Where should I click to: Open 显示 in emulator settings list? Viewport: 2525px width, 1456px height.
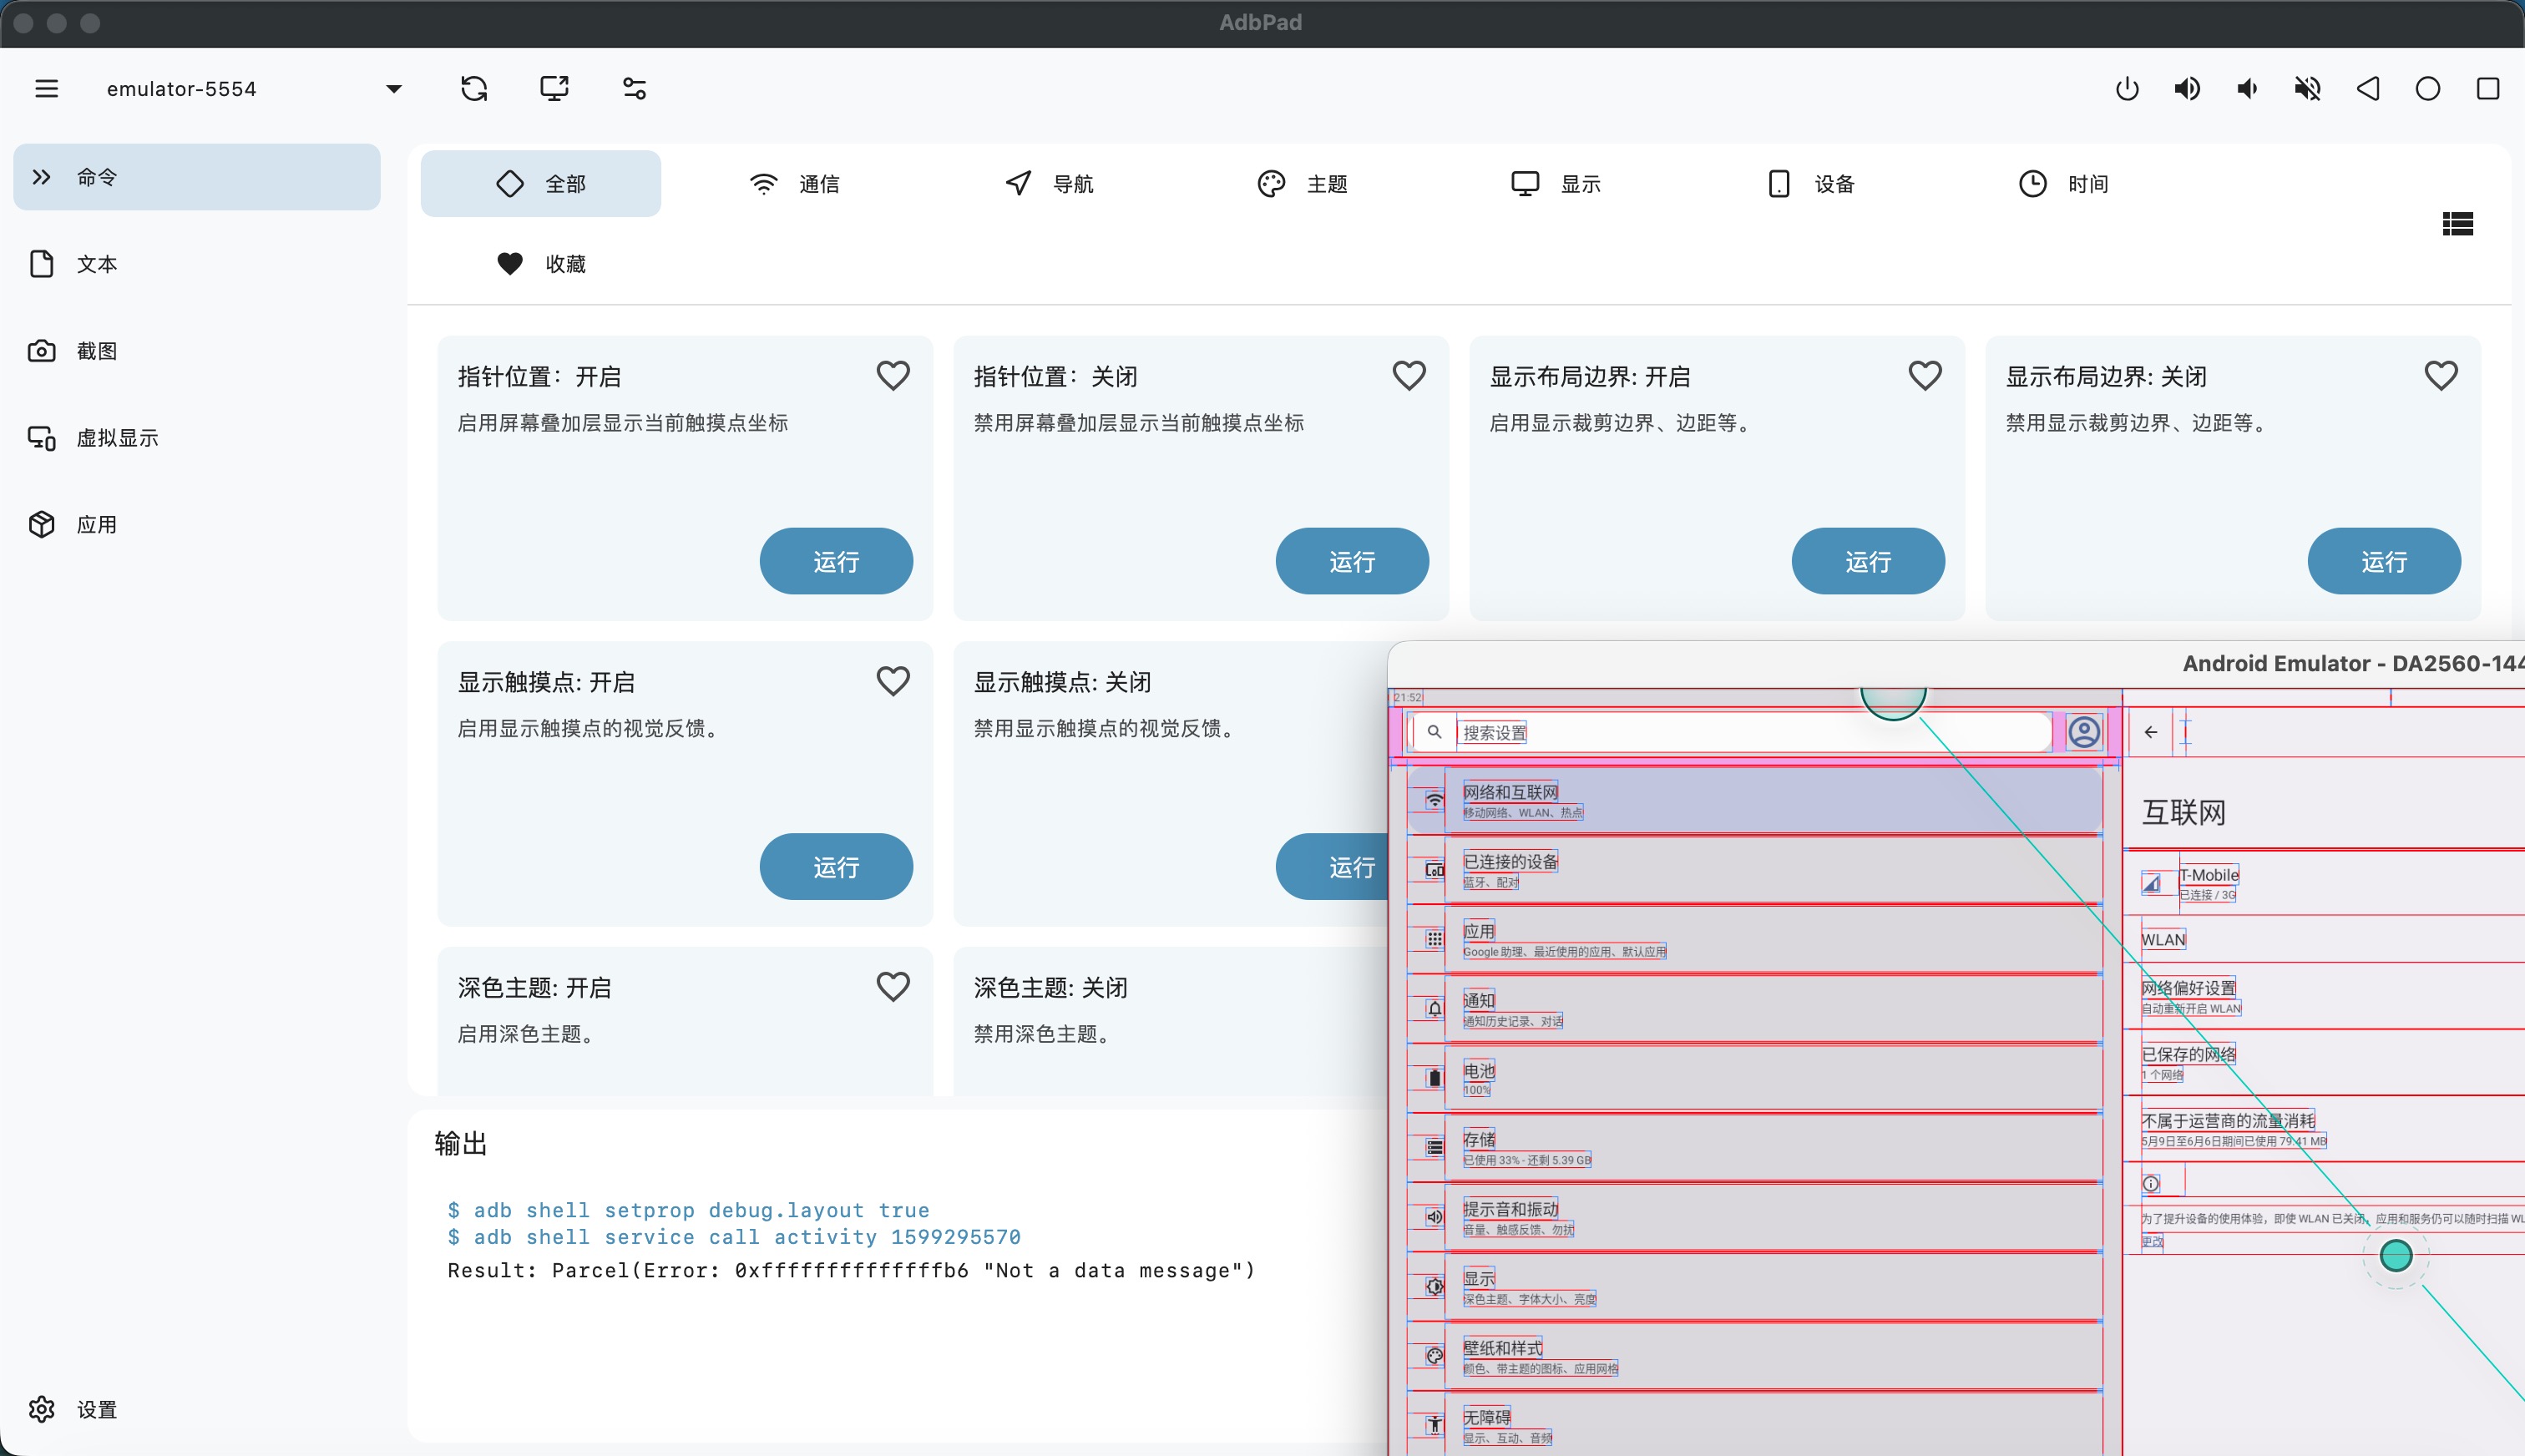(x=1754, y=1287)
